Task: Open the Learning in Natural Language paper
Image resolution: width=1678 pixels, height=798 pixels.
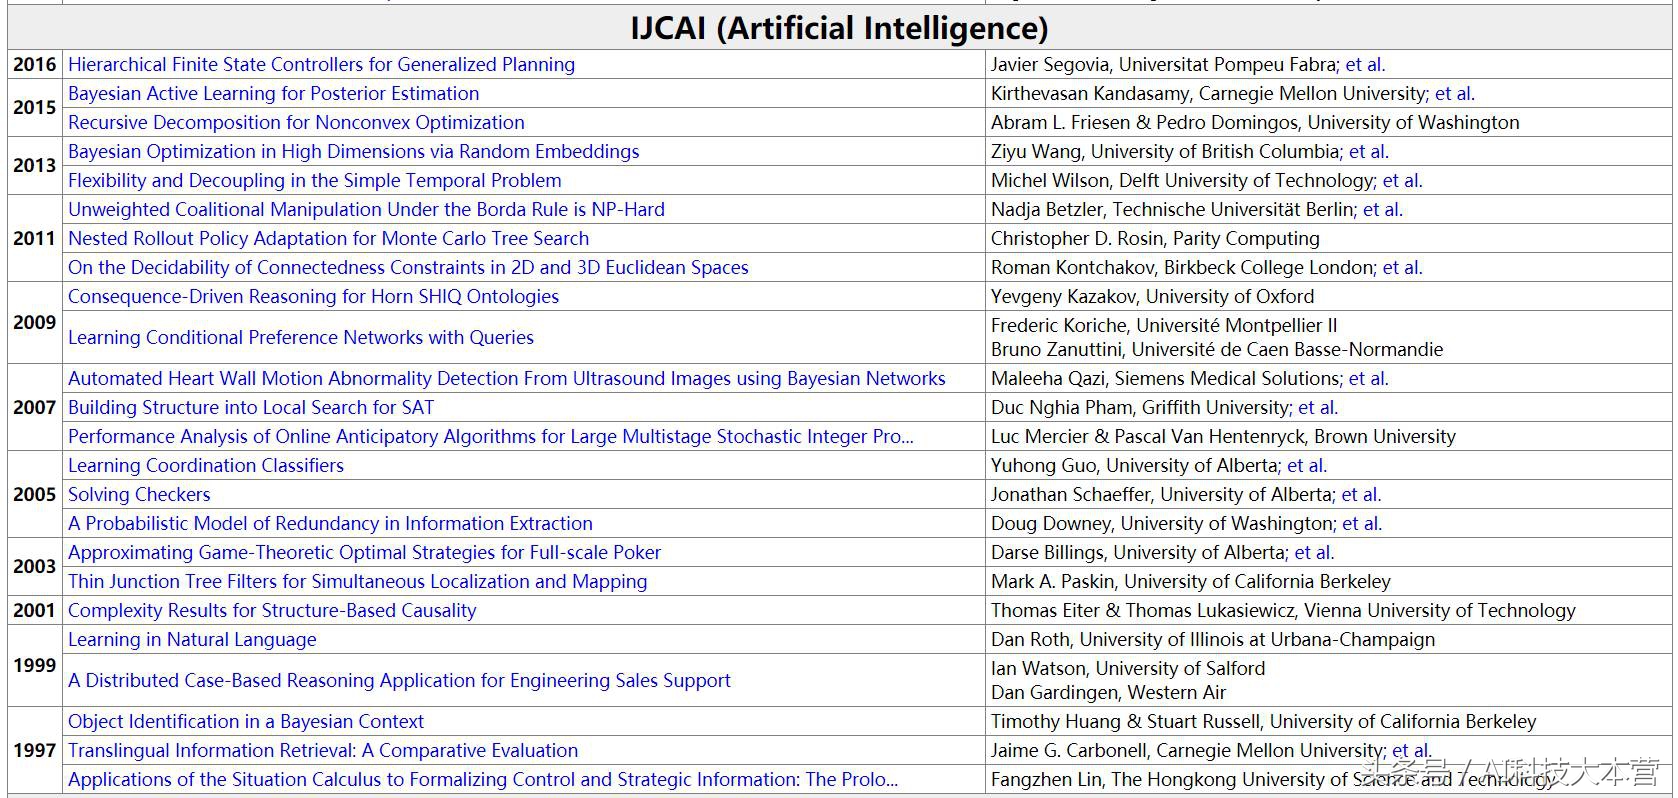Action: click(x=192, y=640)
